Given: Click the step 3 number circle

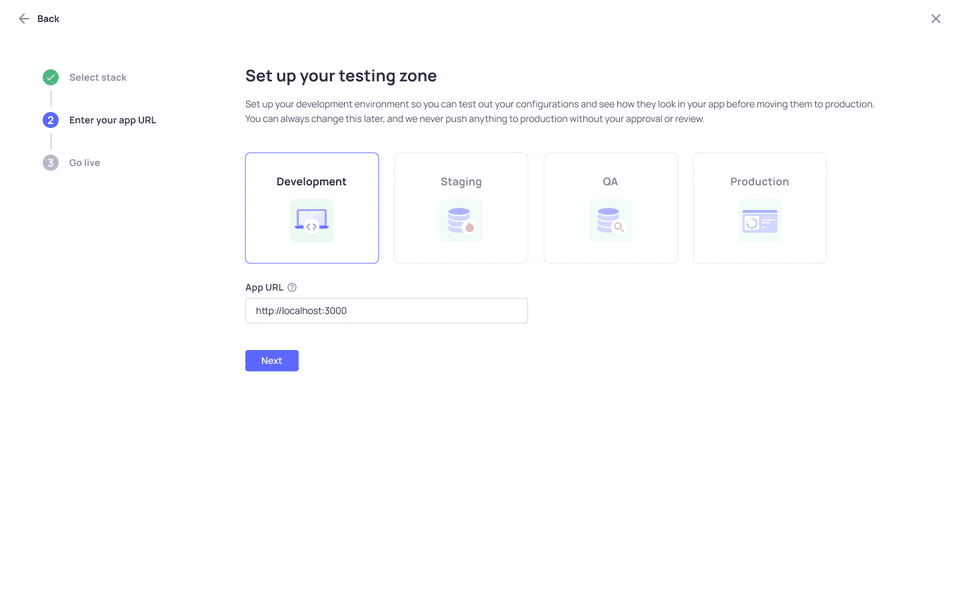Looking at the screenshot, I should pyautogui.click(x=51, y=163).
